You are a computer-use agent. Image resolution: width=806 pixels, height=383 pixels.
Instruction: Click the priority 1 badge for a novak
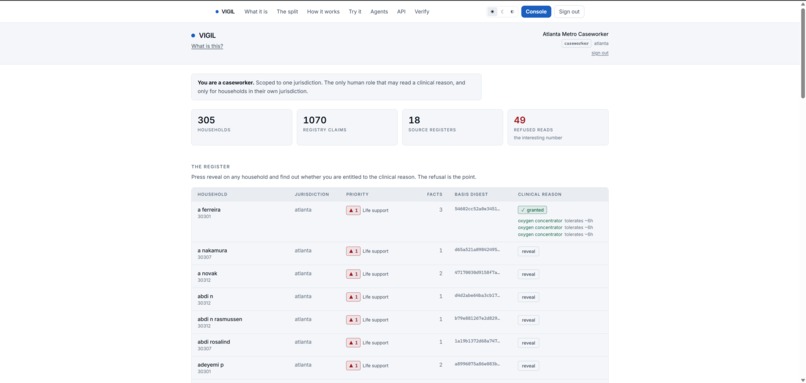pos(353,274)
